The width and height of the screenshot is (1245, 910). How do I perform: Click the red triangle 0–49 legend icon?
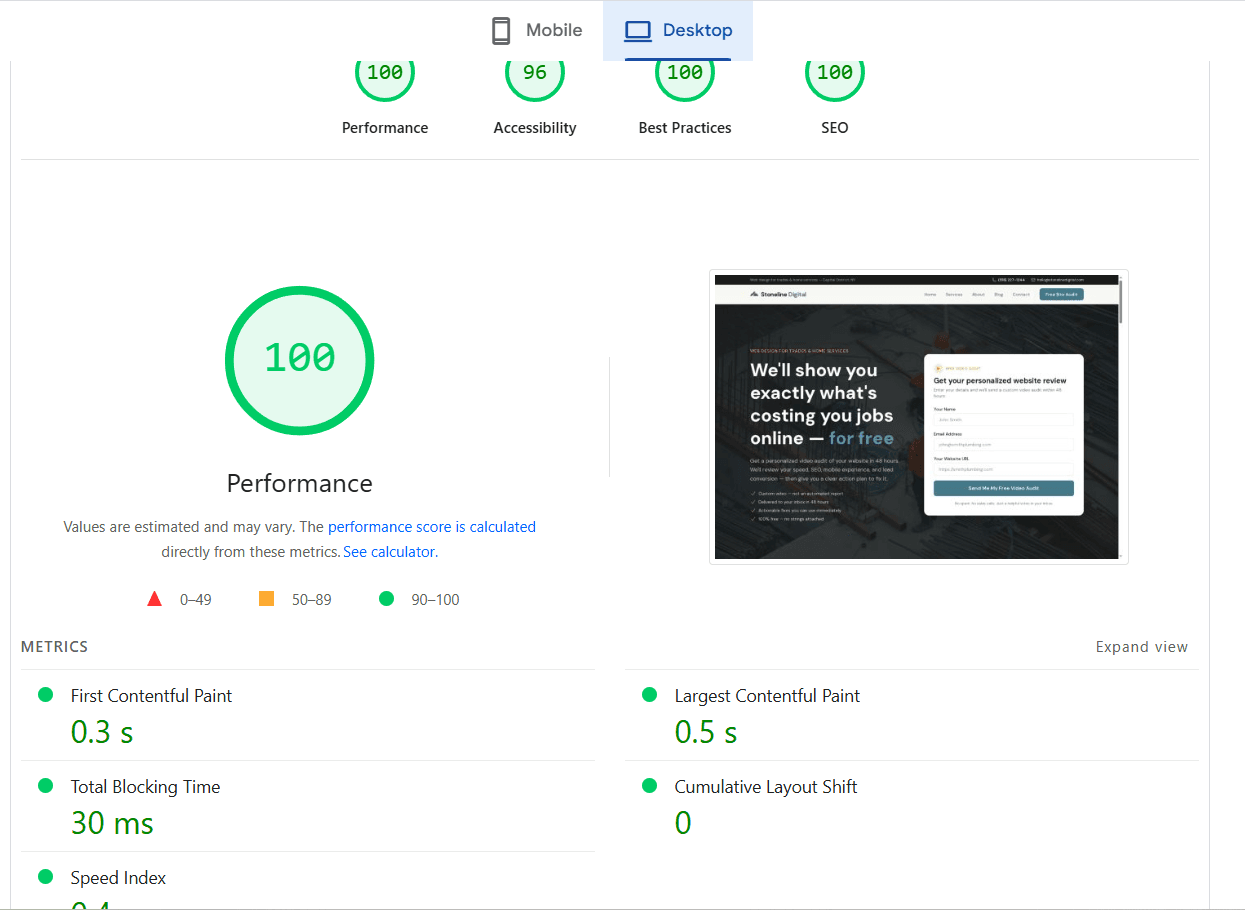(x=154, y=599)
